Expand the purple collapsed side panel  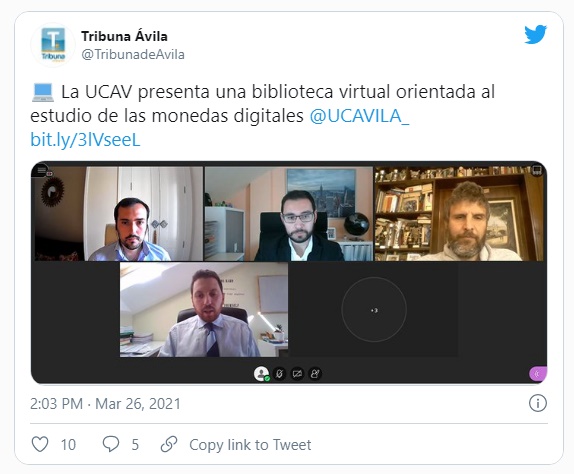point(538,374)
